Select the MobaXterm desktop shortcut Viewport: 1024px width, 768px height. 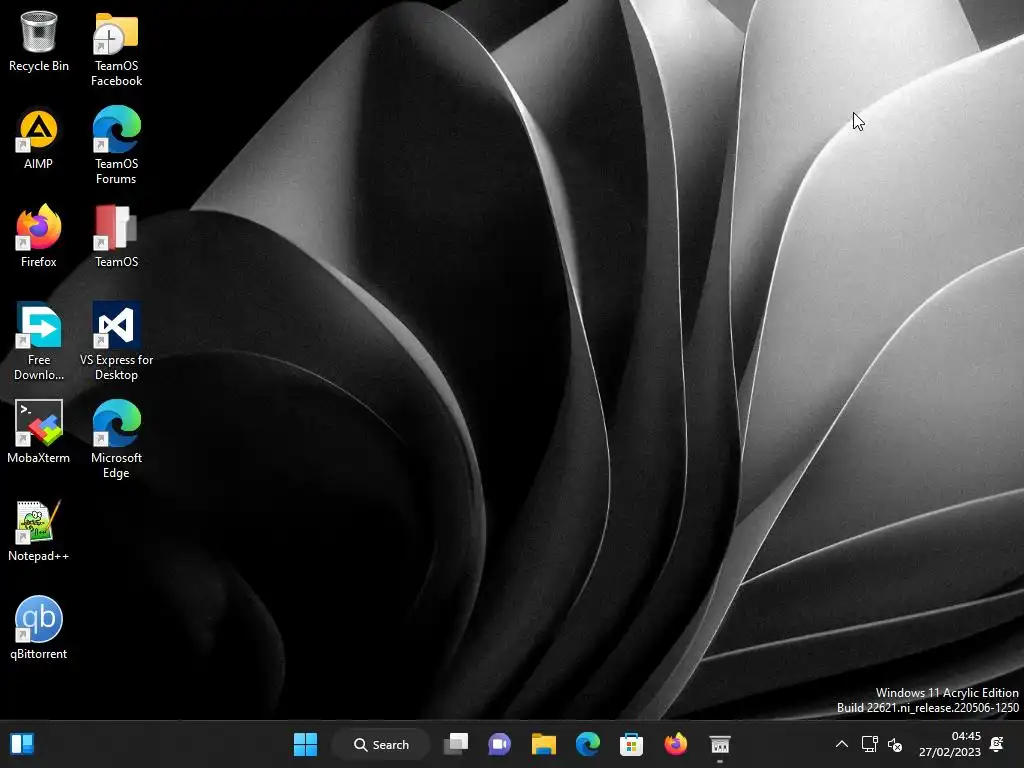pos(39,432)
